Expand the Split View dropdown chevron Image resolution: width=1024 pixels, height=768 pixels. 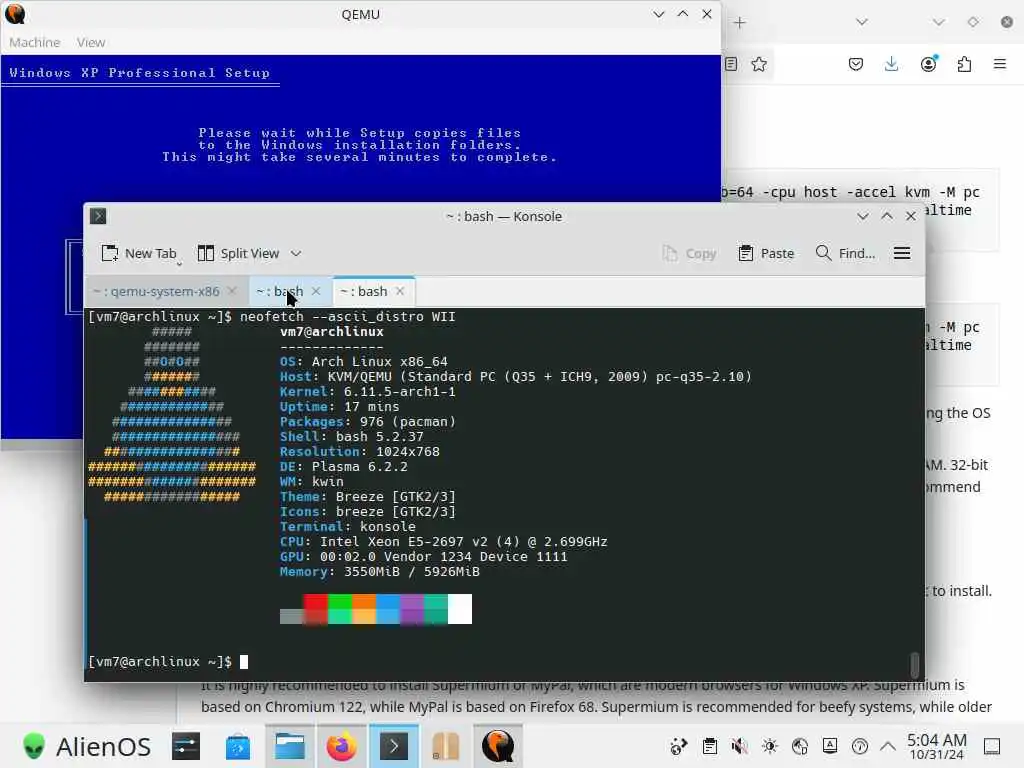(x=296, y=253)
